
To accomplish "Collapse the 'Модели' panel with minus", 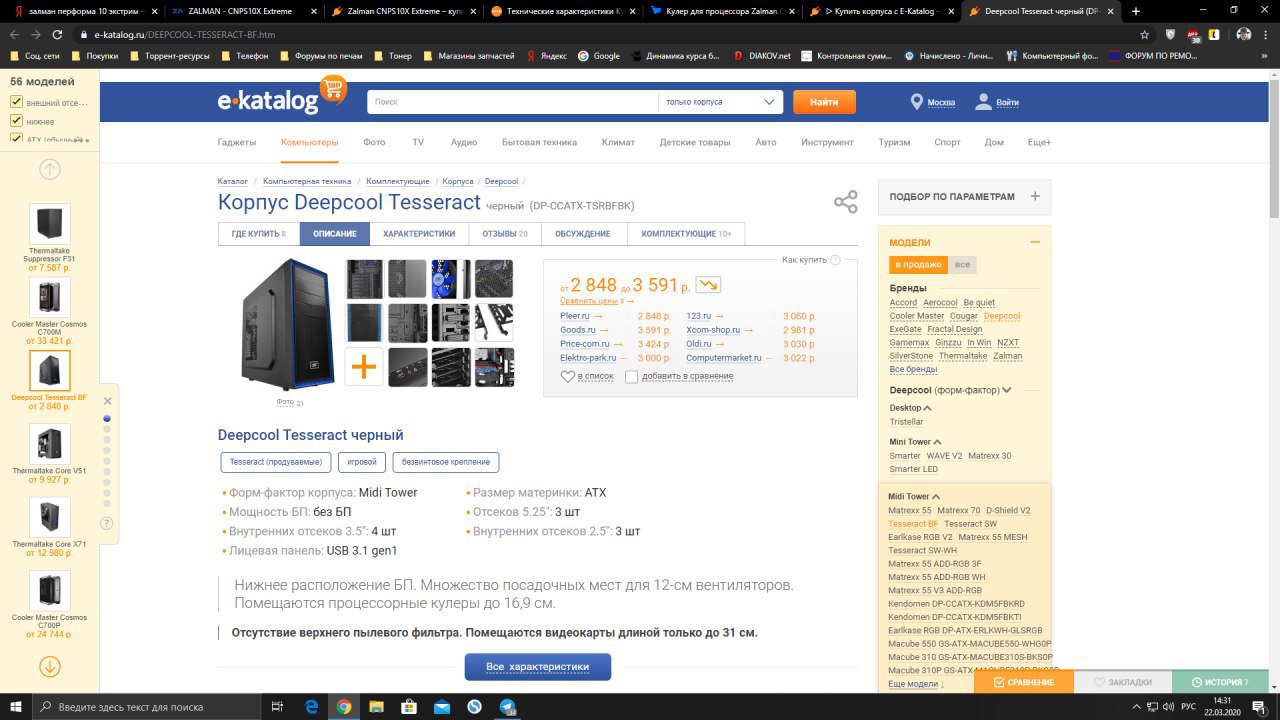I will [x=1035, y=242].
